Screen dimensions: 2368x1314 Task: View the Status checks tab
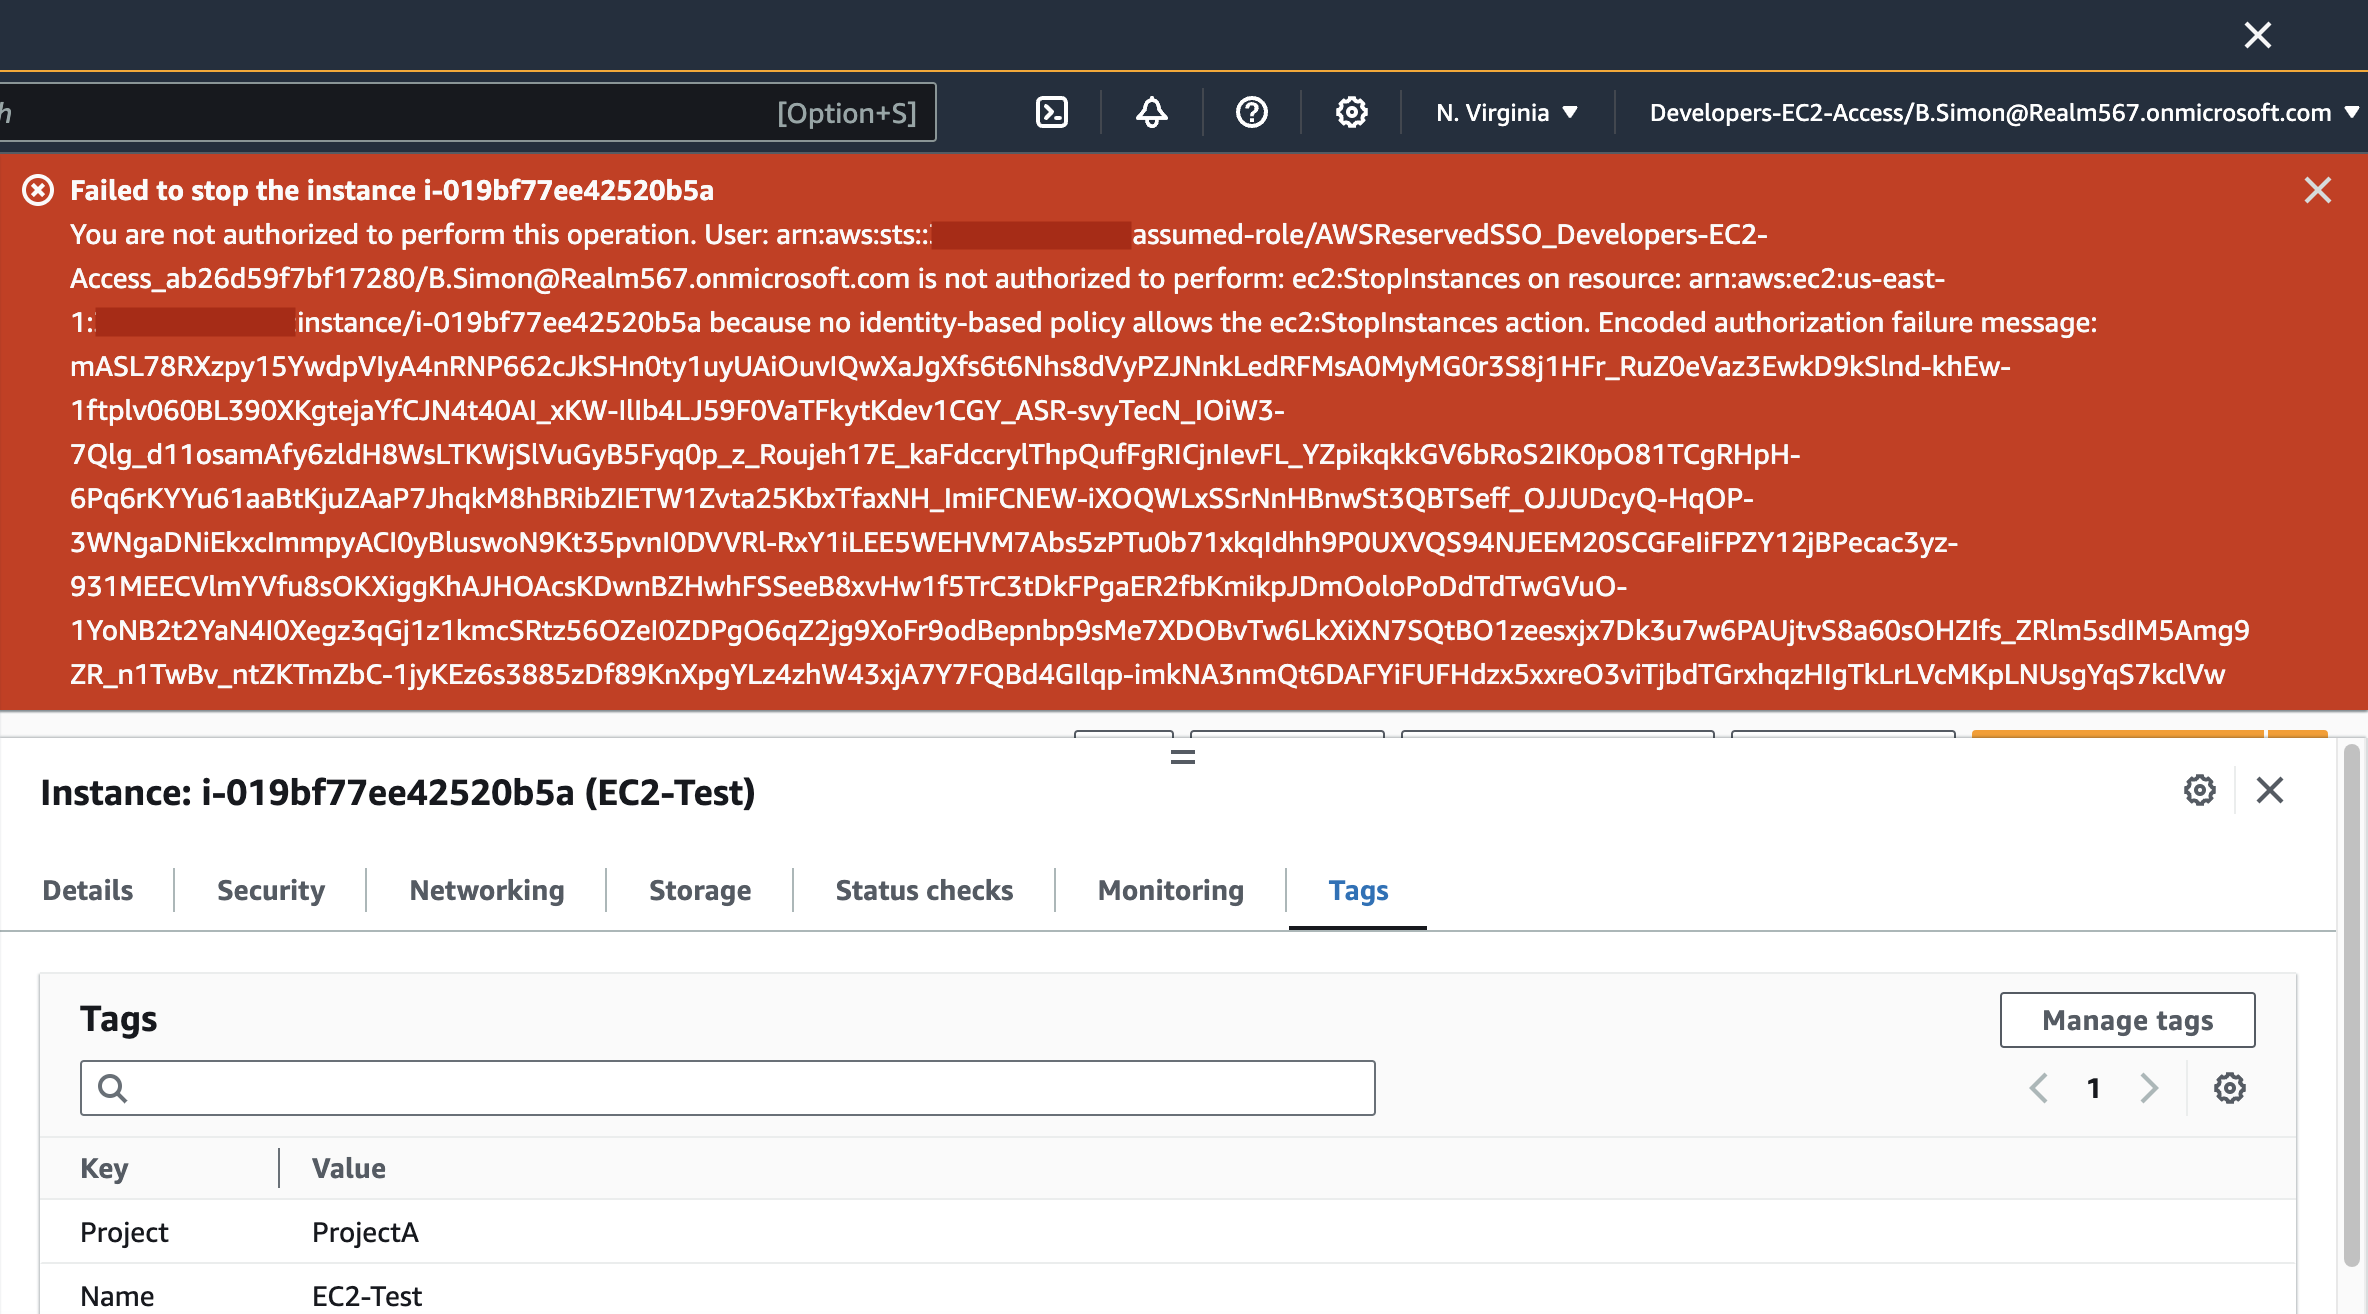click(923, 890)
